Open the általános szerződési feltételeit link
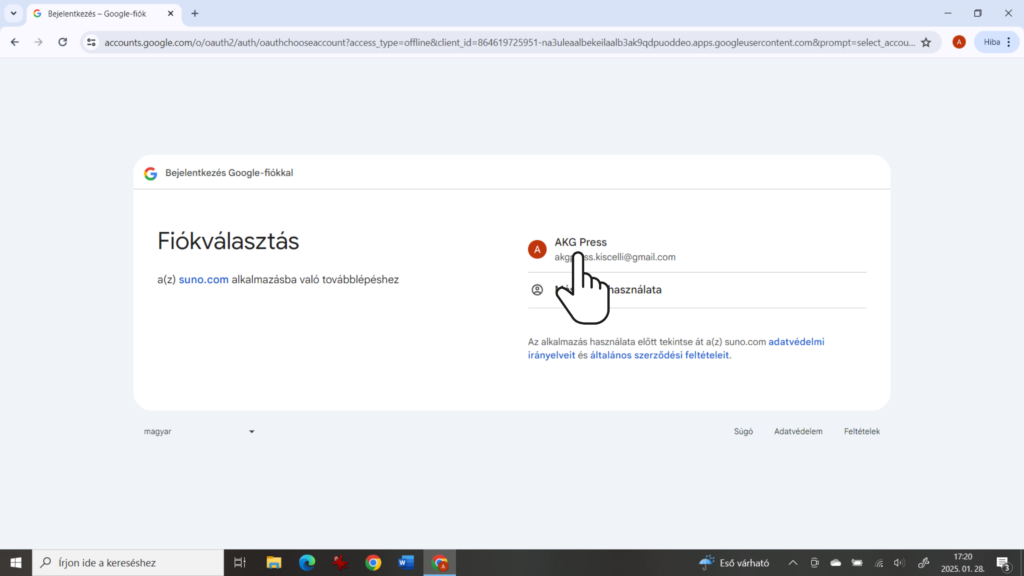The width and height of the screenshot is (1024, 576). coord(660,355)
